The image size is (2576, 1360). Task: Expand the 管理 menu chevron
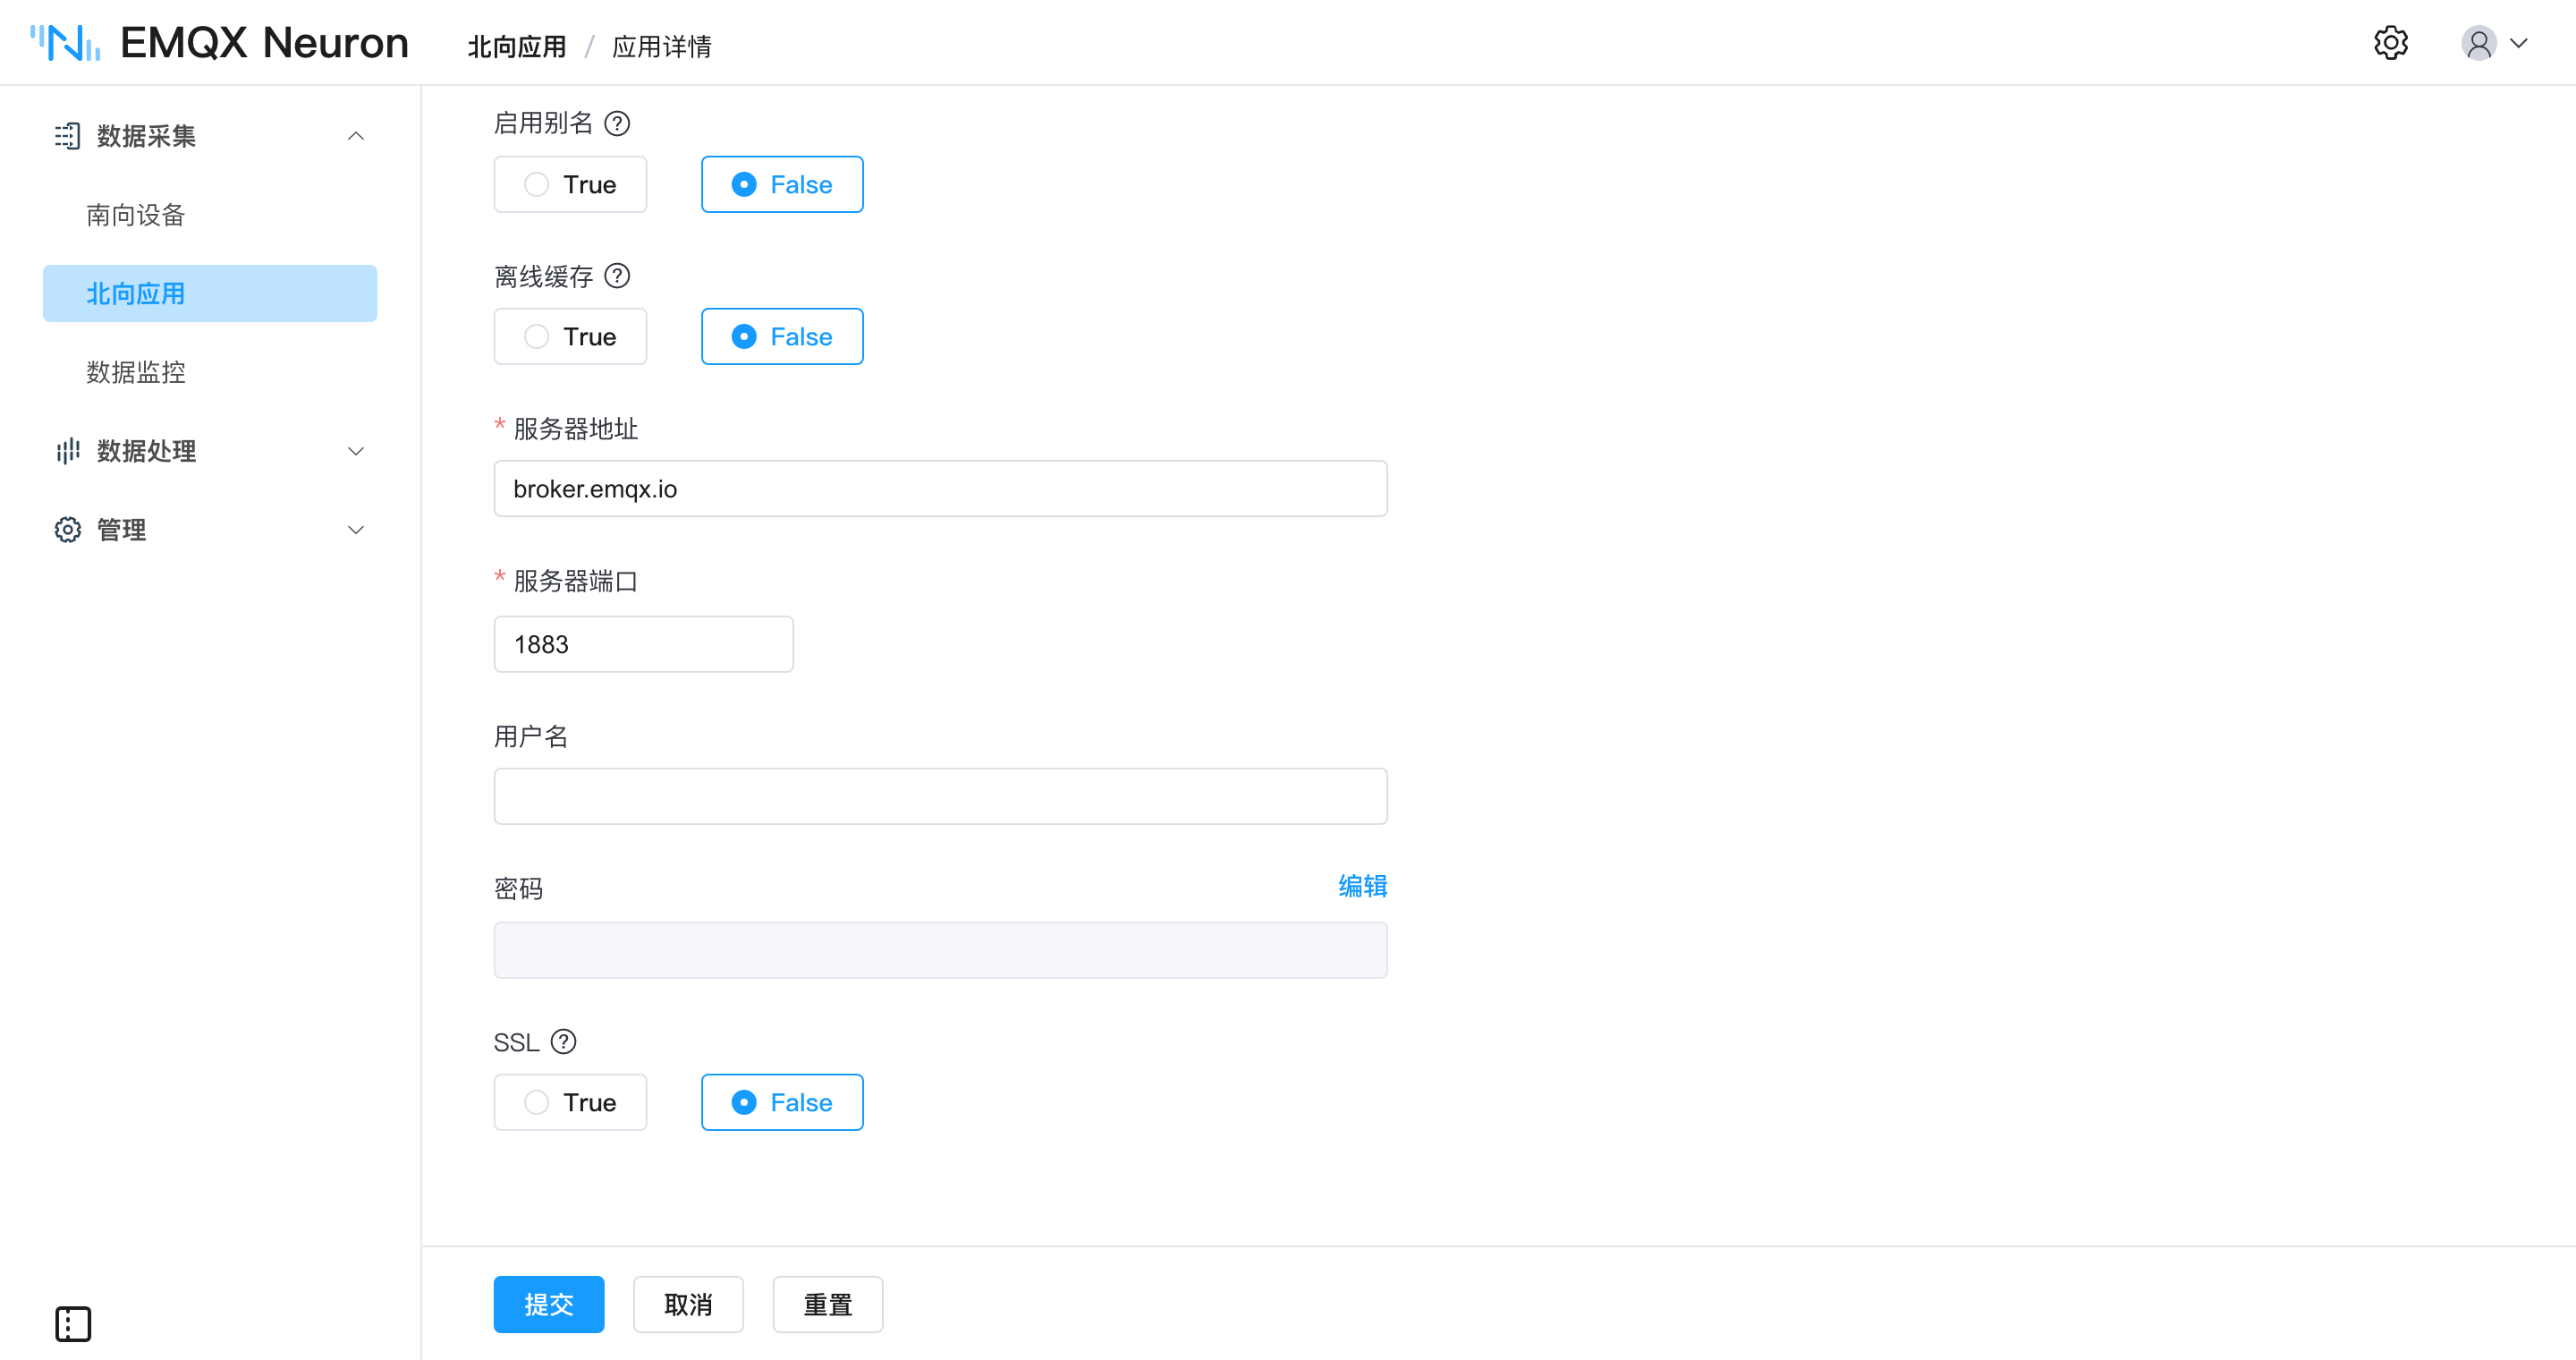tap(355, 530)
